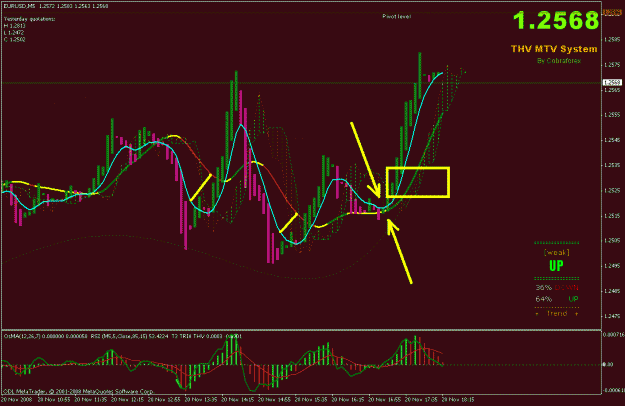Image resolution: width=625 pixels, height=406 pixels.
Task: Click the current price tag on the price axis
Action: pos(612,82)
